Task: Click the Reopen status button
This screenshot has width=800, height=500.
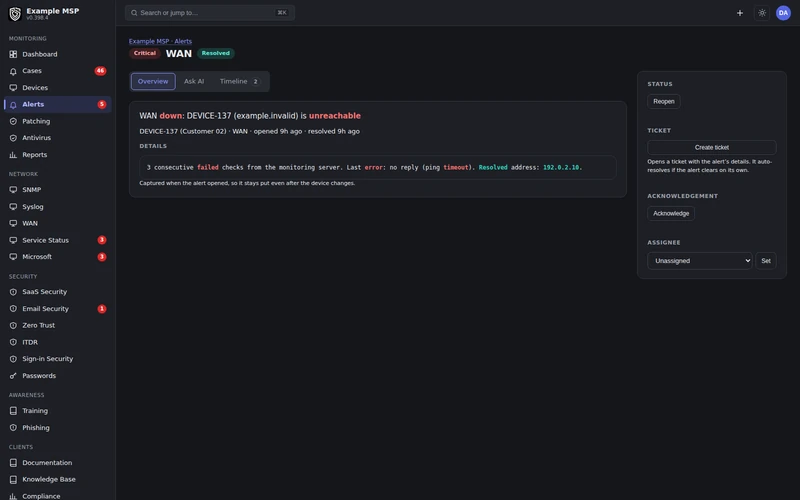Action: click(664, 102)
